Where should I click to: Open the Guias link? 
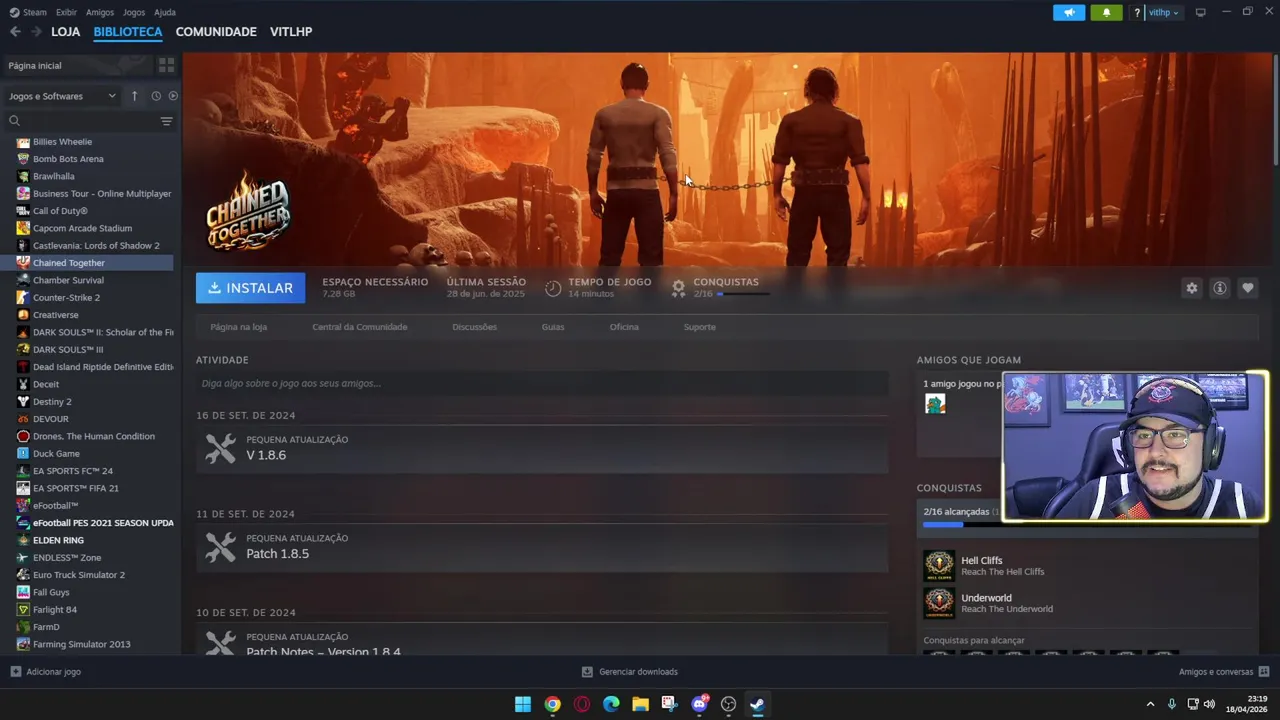click(x=553, y=327)
